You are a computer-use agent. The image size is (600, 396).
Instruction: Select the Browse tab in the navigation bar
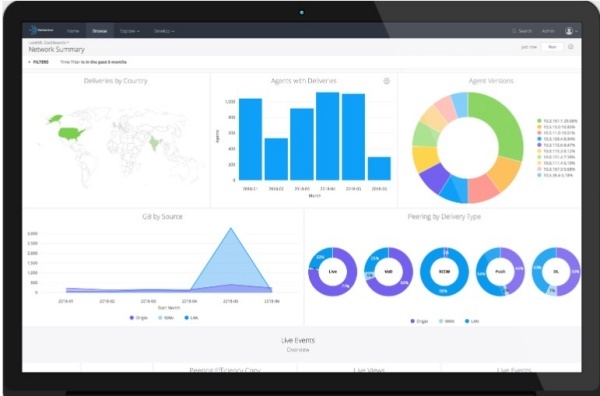tap(99, 31)
